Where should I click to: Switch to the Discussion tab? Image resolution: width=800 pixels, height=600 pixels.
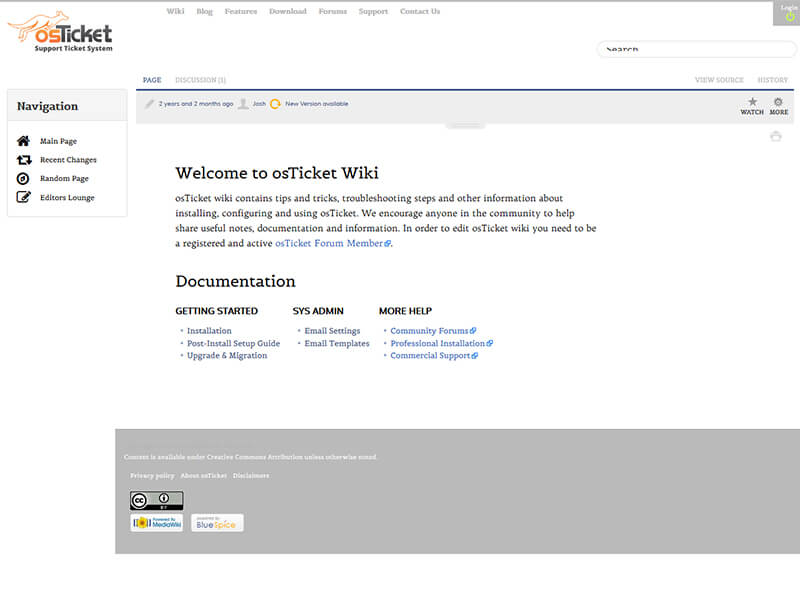pos(200,80)
